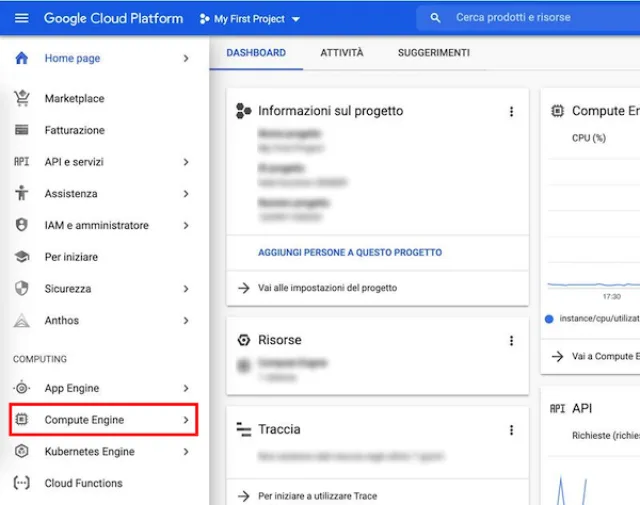
Task: Switch to the SUGGERIMENTI tab
Action: click(434, 53)
